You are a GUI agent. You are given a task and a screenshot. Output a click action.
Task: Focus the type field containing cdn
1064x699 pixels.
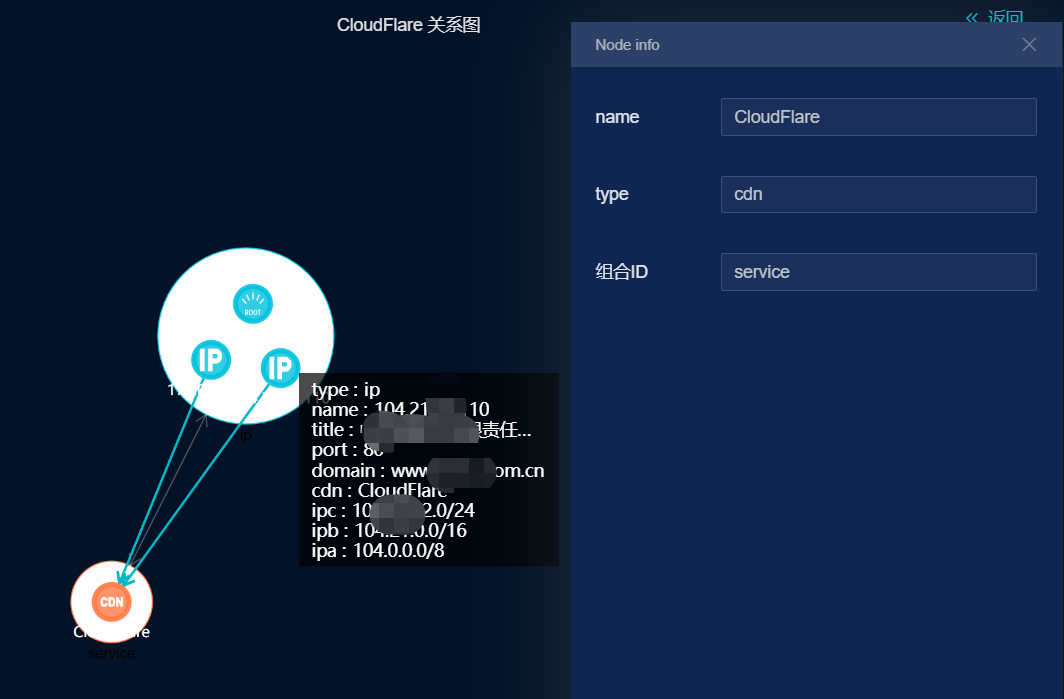click(878, 194)
